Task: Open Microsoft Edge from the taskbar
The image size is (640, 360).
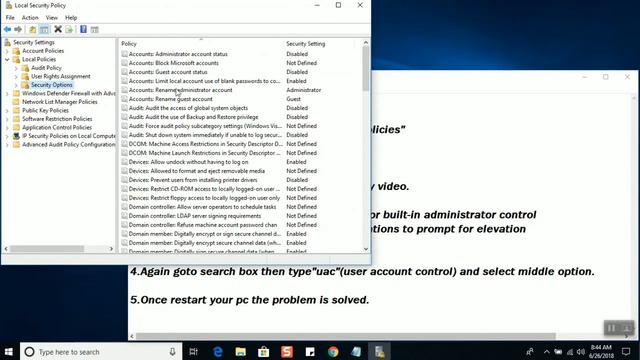Action: click(218, 351)
